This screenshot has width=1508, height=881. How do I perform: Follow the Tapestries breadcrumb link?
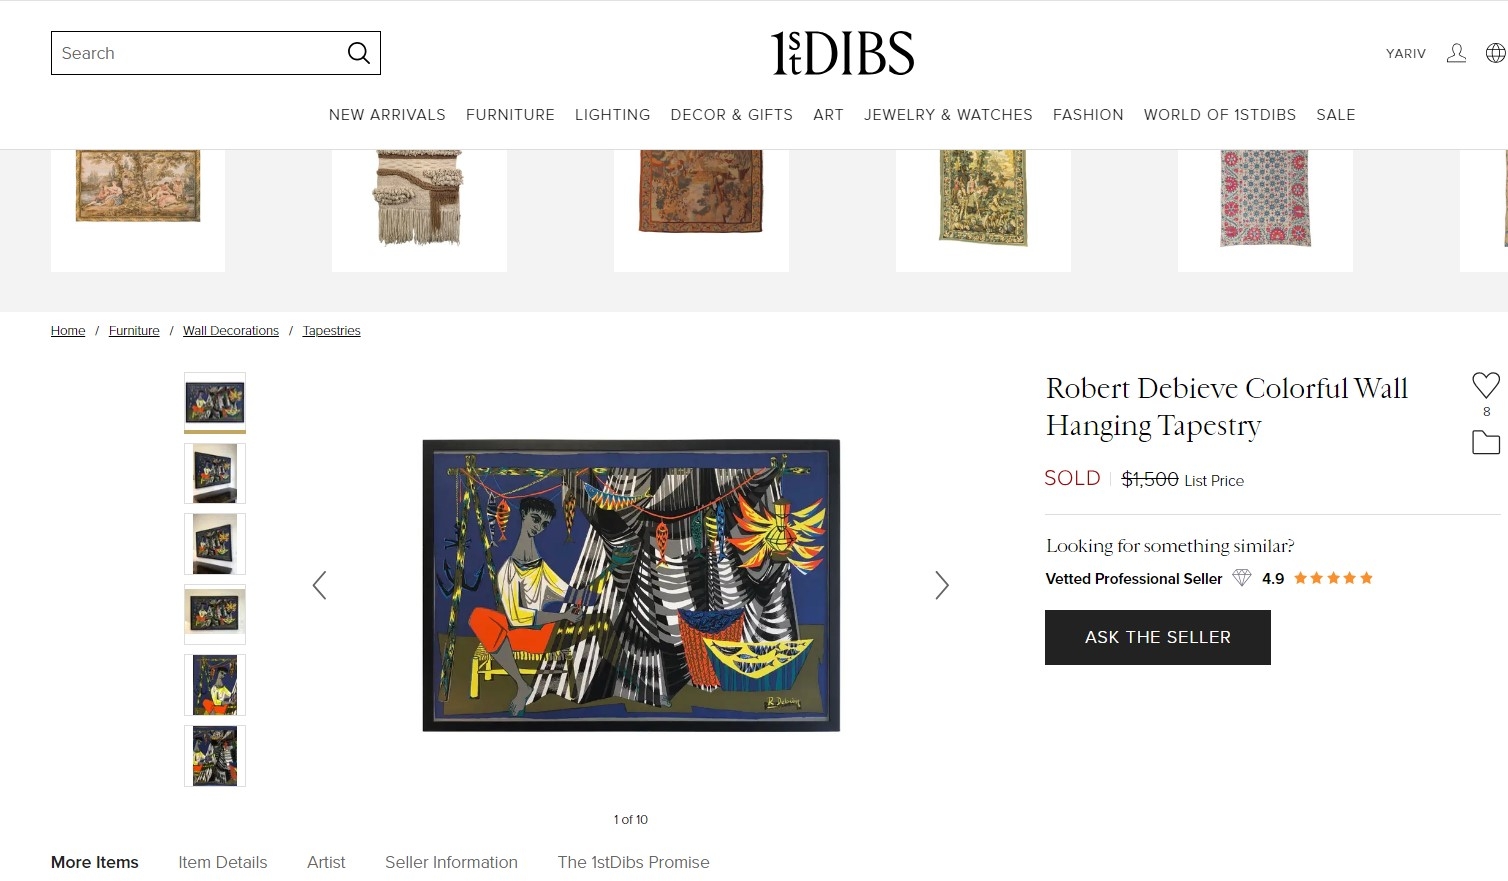tap(332, 331)
